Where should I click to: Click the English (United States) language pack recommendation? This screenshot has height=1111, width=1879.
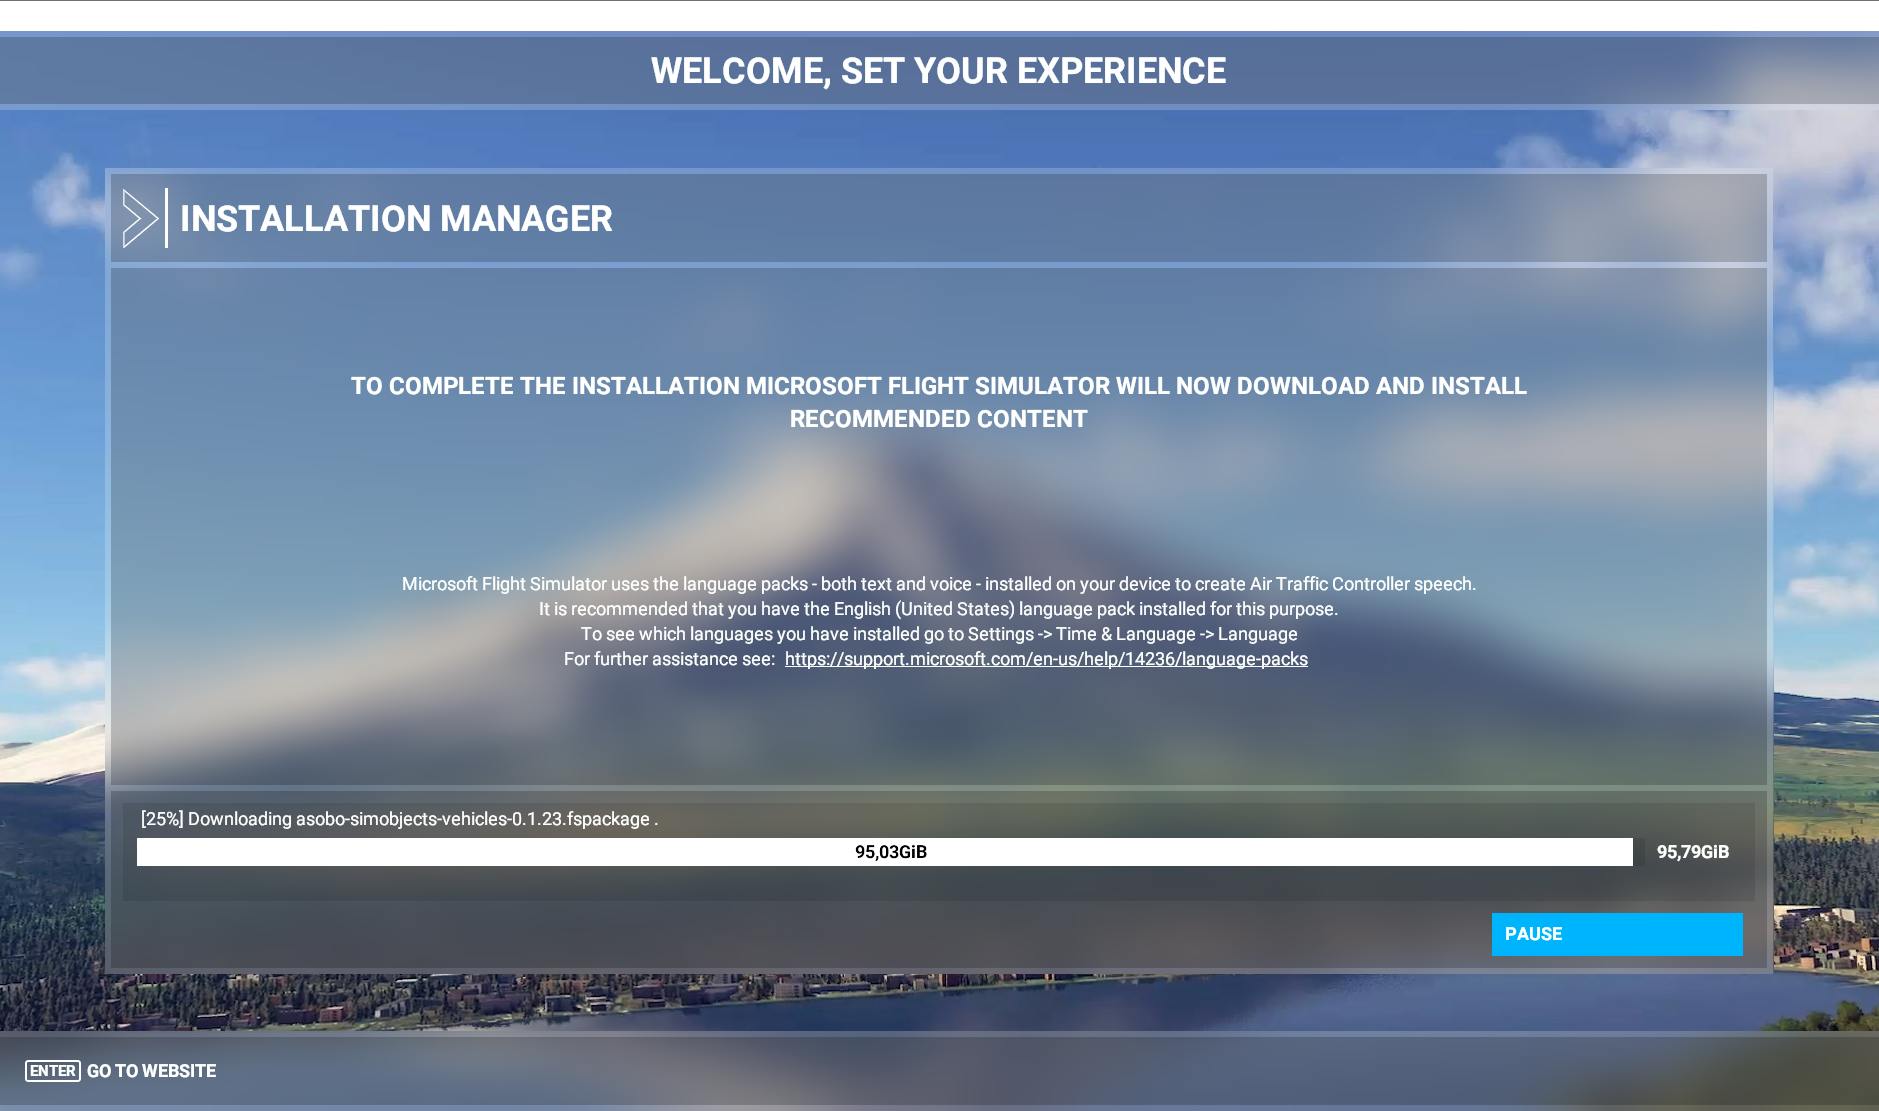pos(938,608)
